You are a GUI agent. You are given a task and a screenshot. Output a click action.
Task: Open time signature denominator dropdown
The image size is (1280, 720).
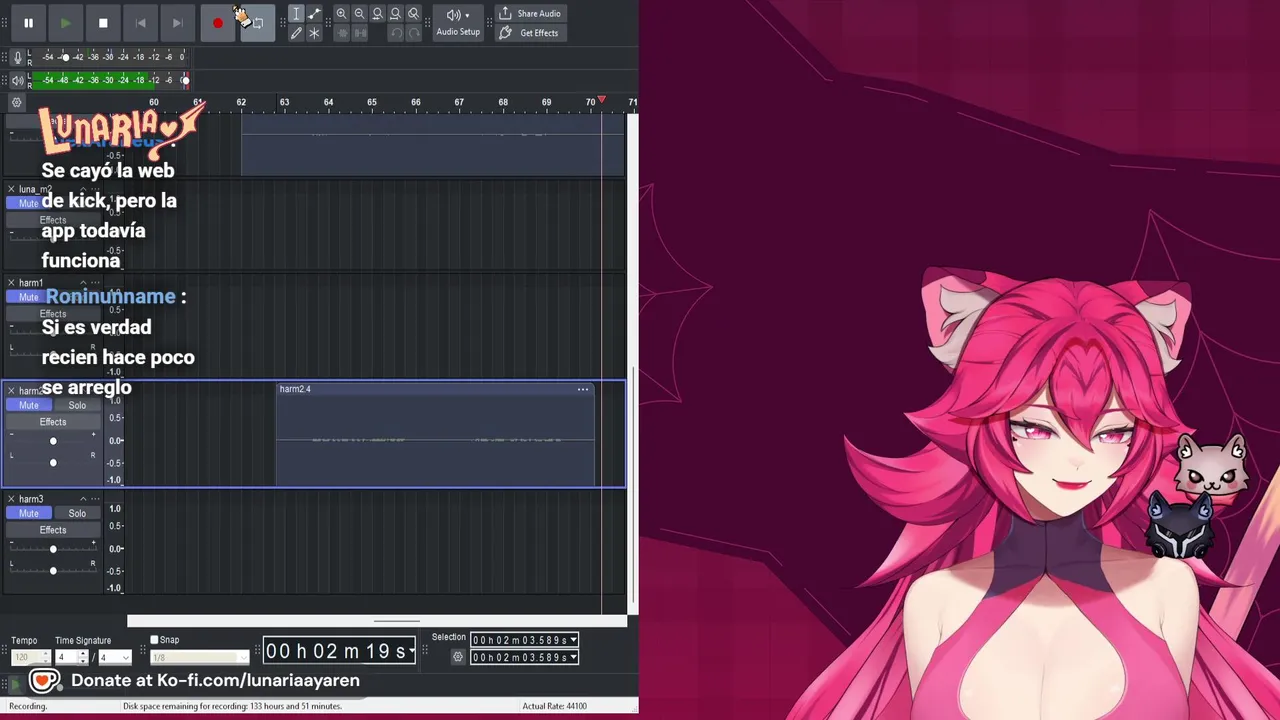pos(126,657)
